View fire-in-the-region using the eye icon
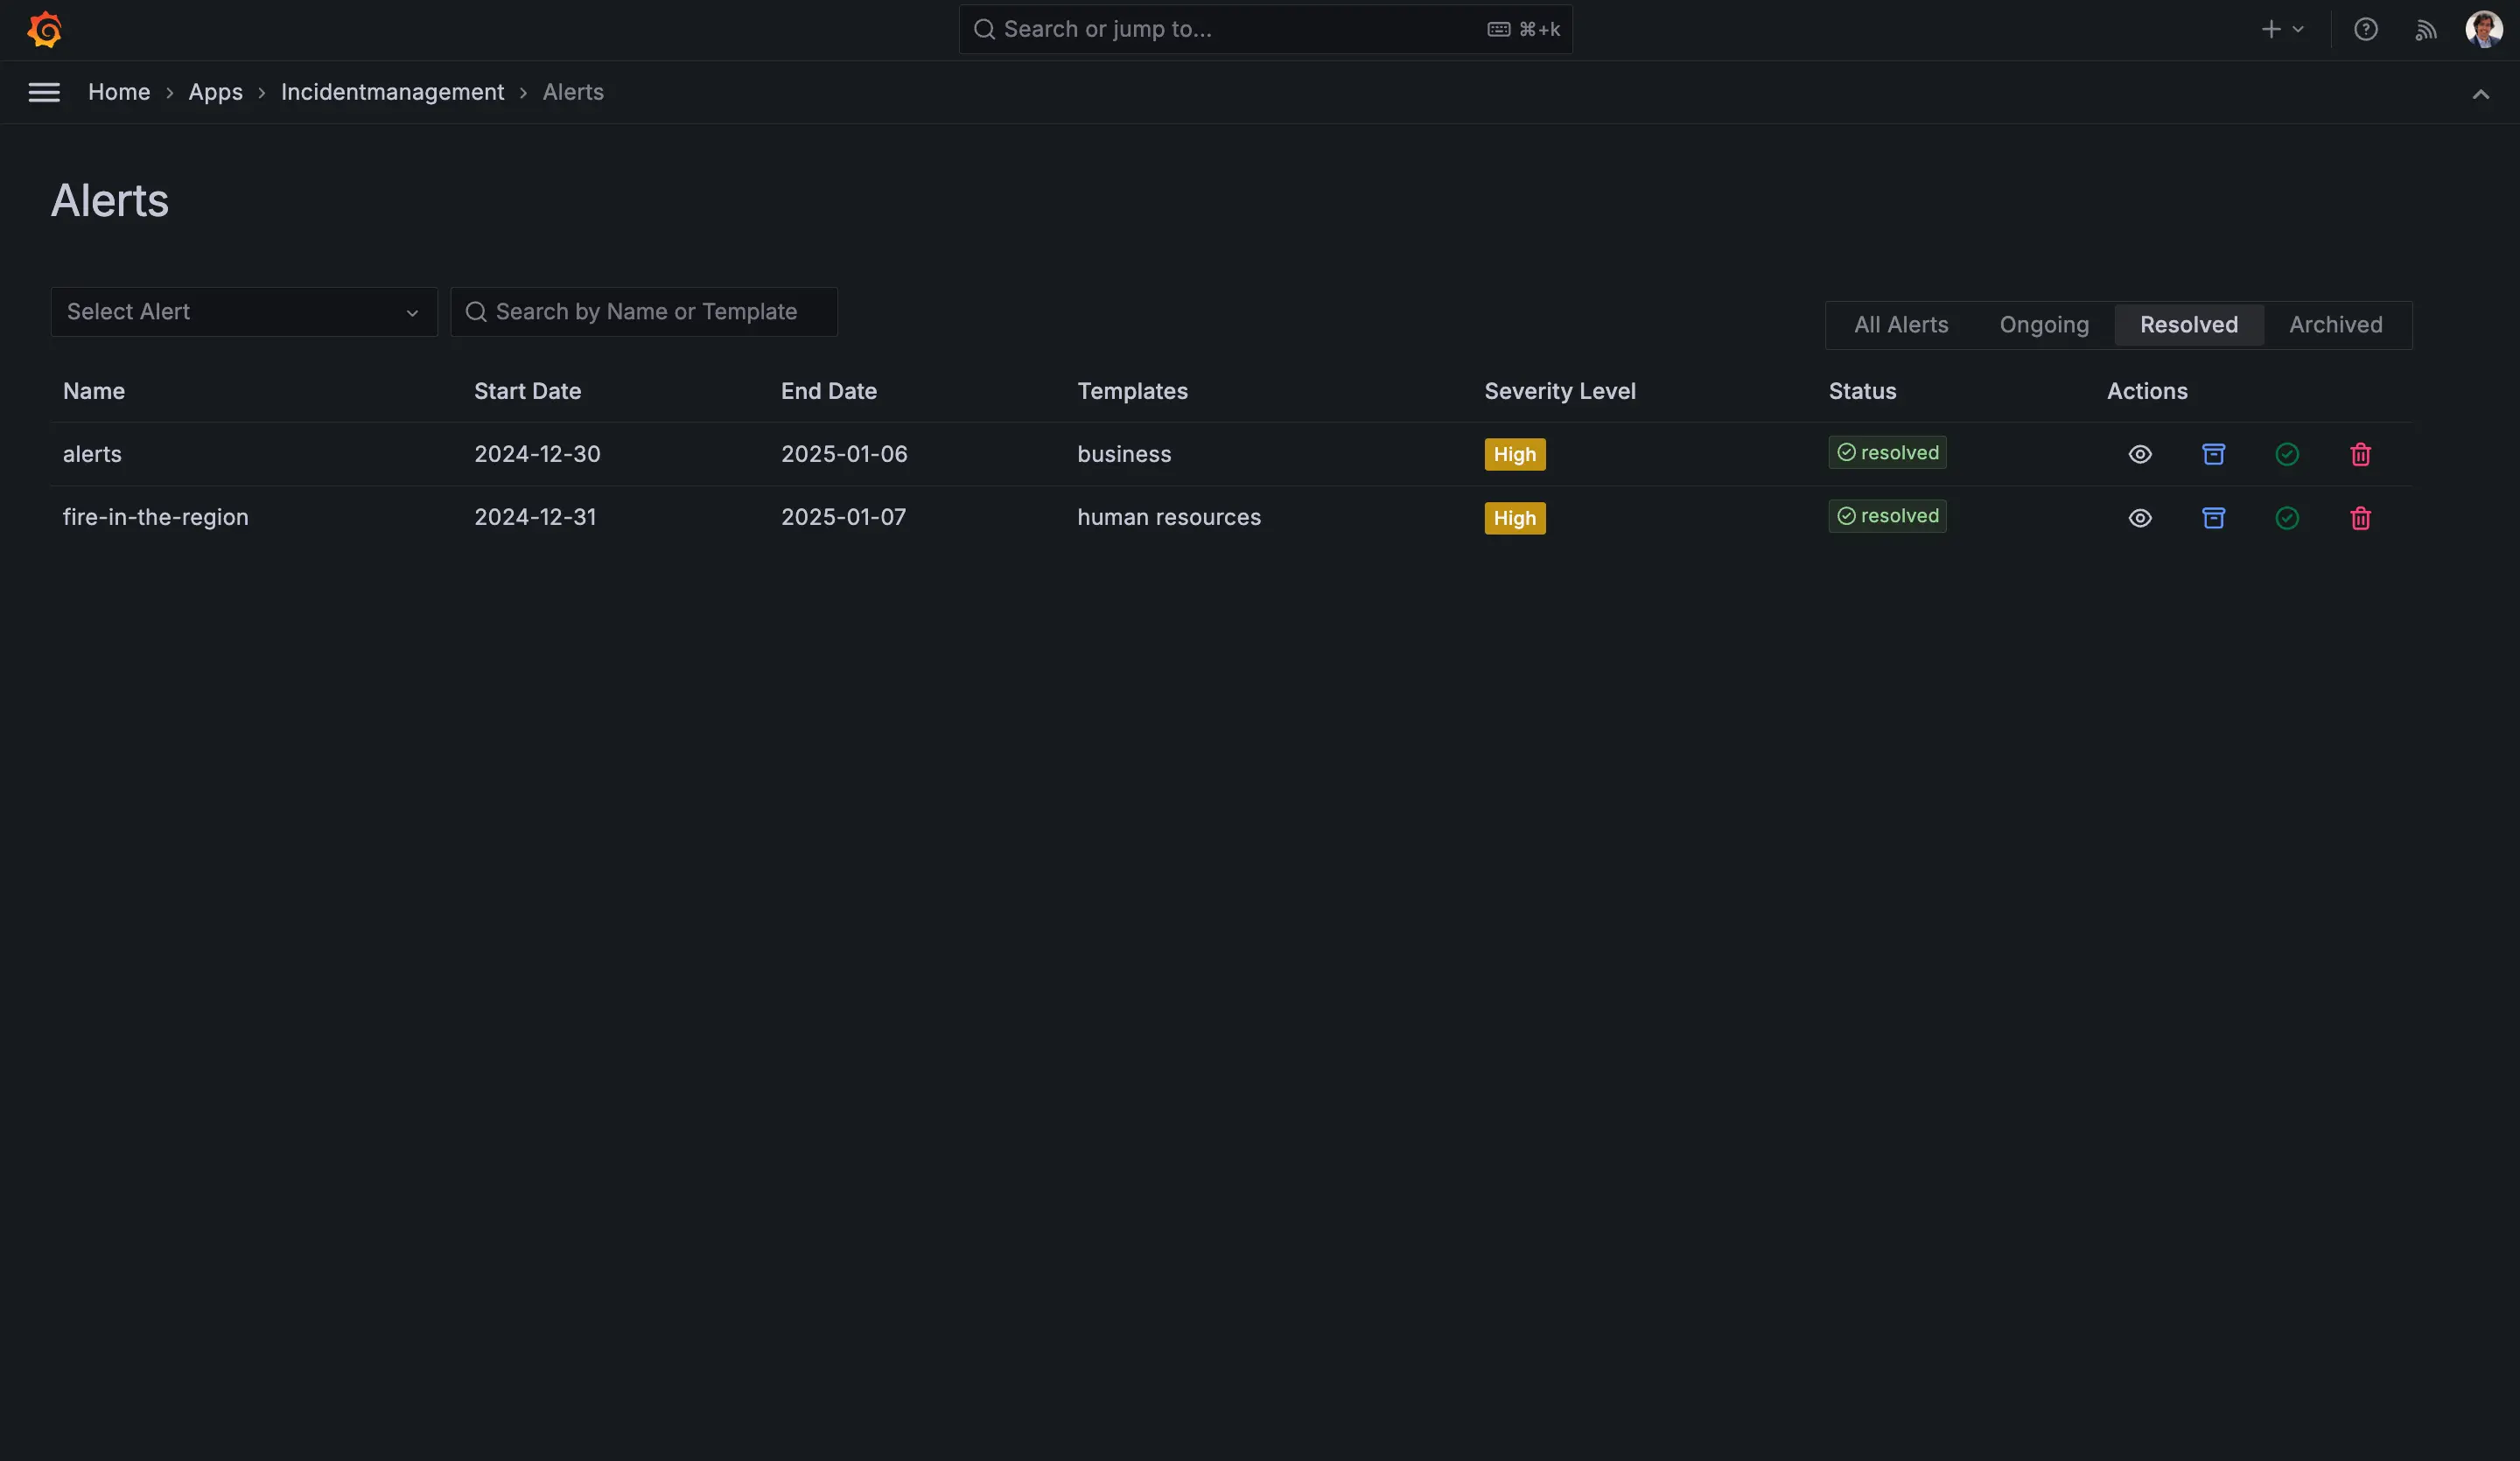 click(2140, 518)
